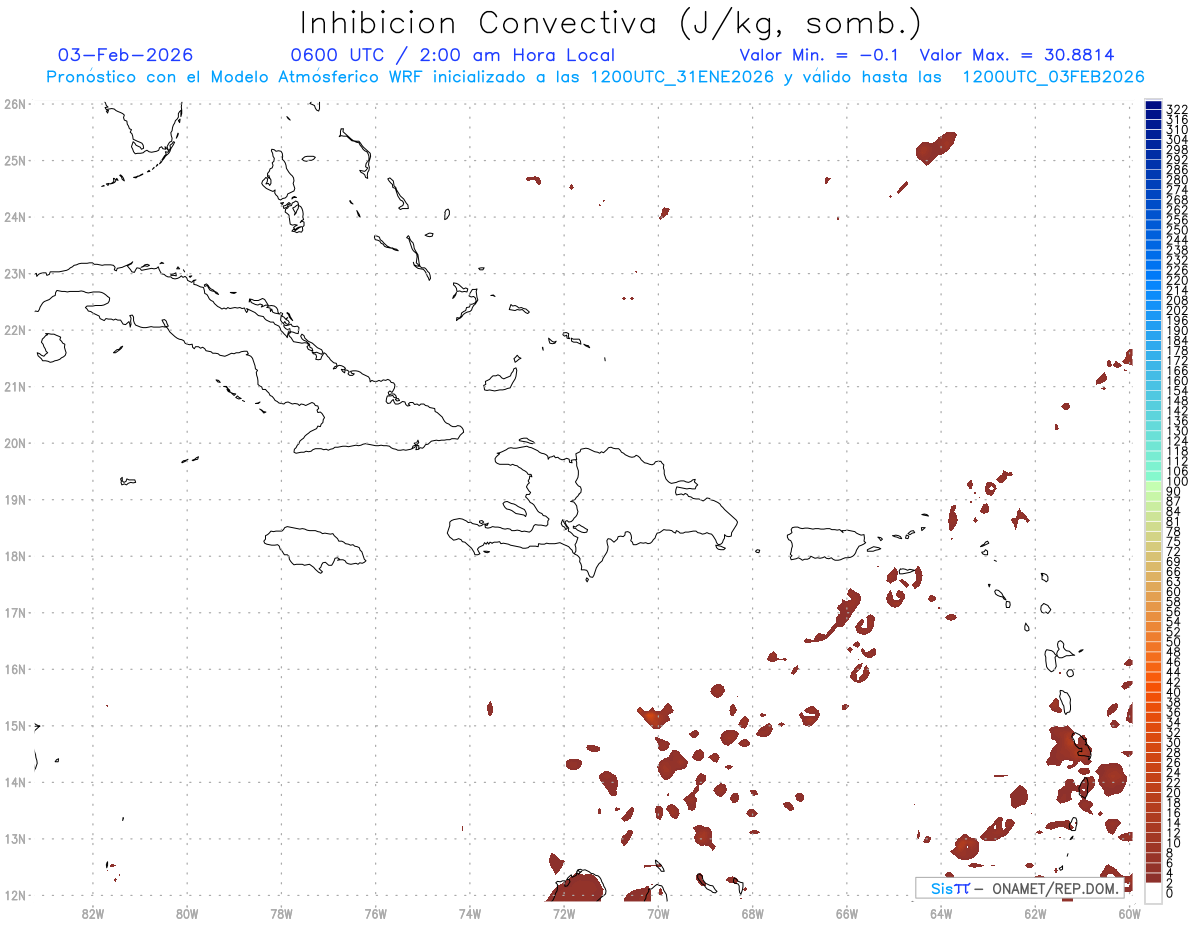The height and width of the screenshot is (927, 1200).
Task: Click the "76W" longitude label
Action: point(376,912)
